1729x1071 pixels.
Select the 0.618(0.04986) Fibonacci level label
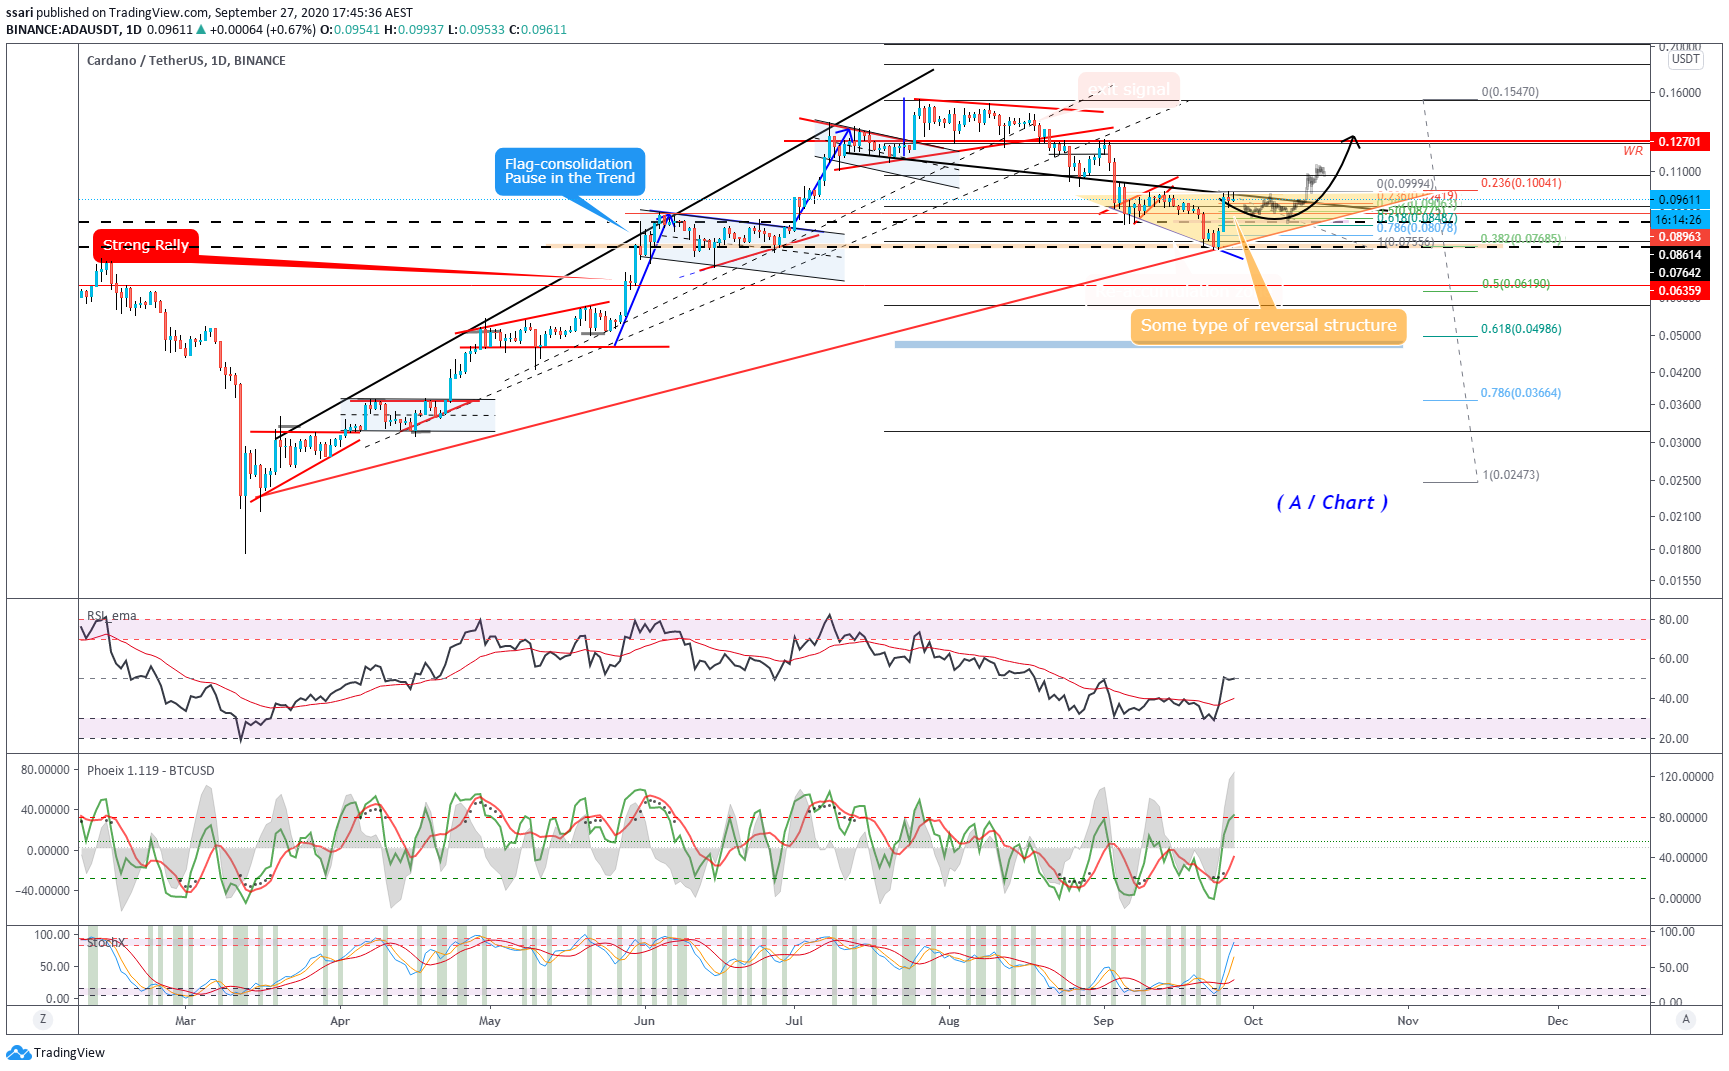1521,329
